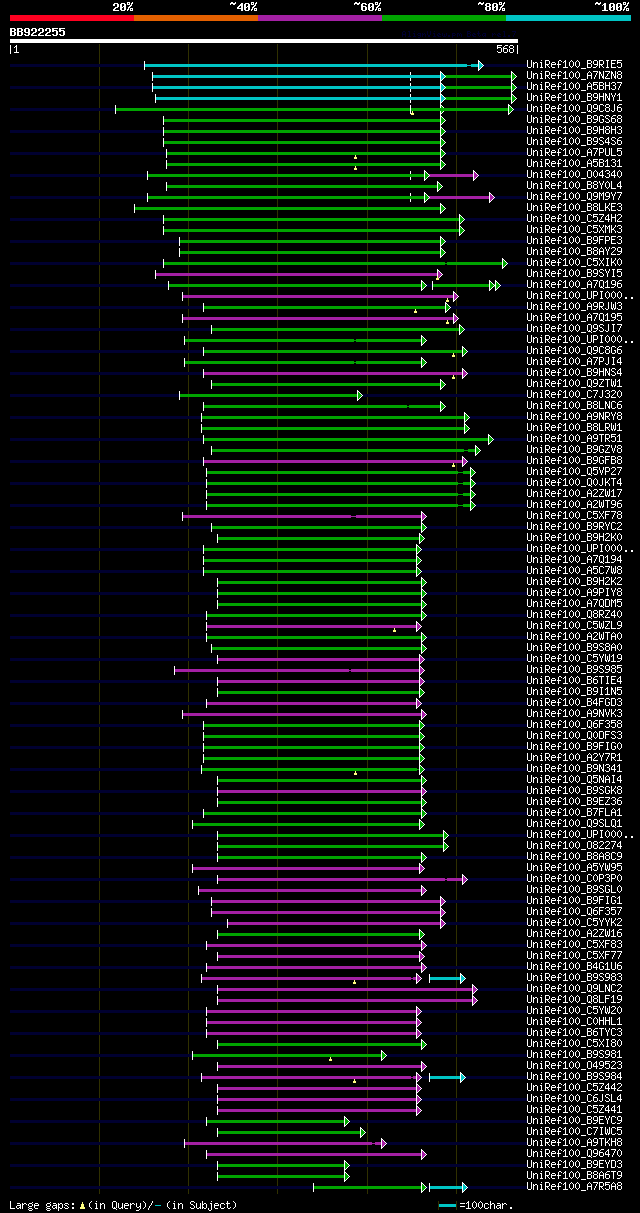Select hit label UniRef100_B9RYC2
The height and width of the screenshot is (1213, 640).
(574, 527)
